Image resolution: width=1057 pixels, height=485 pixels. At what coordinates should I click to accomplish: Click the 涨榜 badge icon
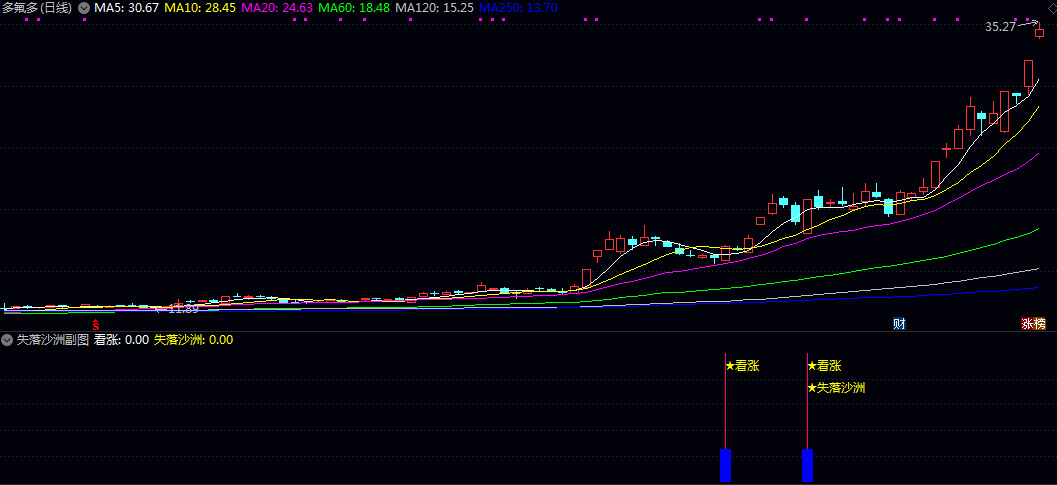[x=1033, y=324]
